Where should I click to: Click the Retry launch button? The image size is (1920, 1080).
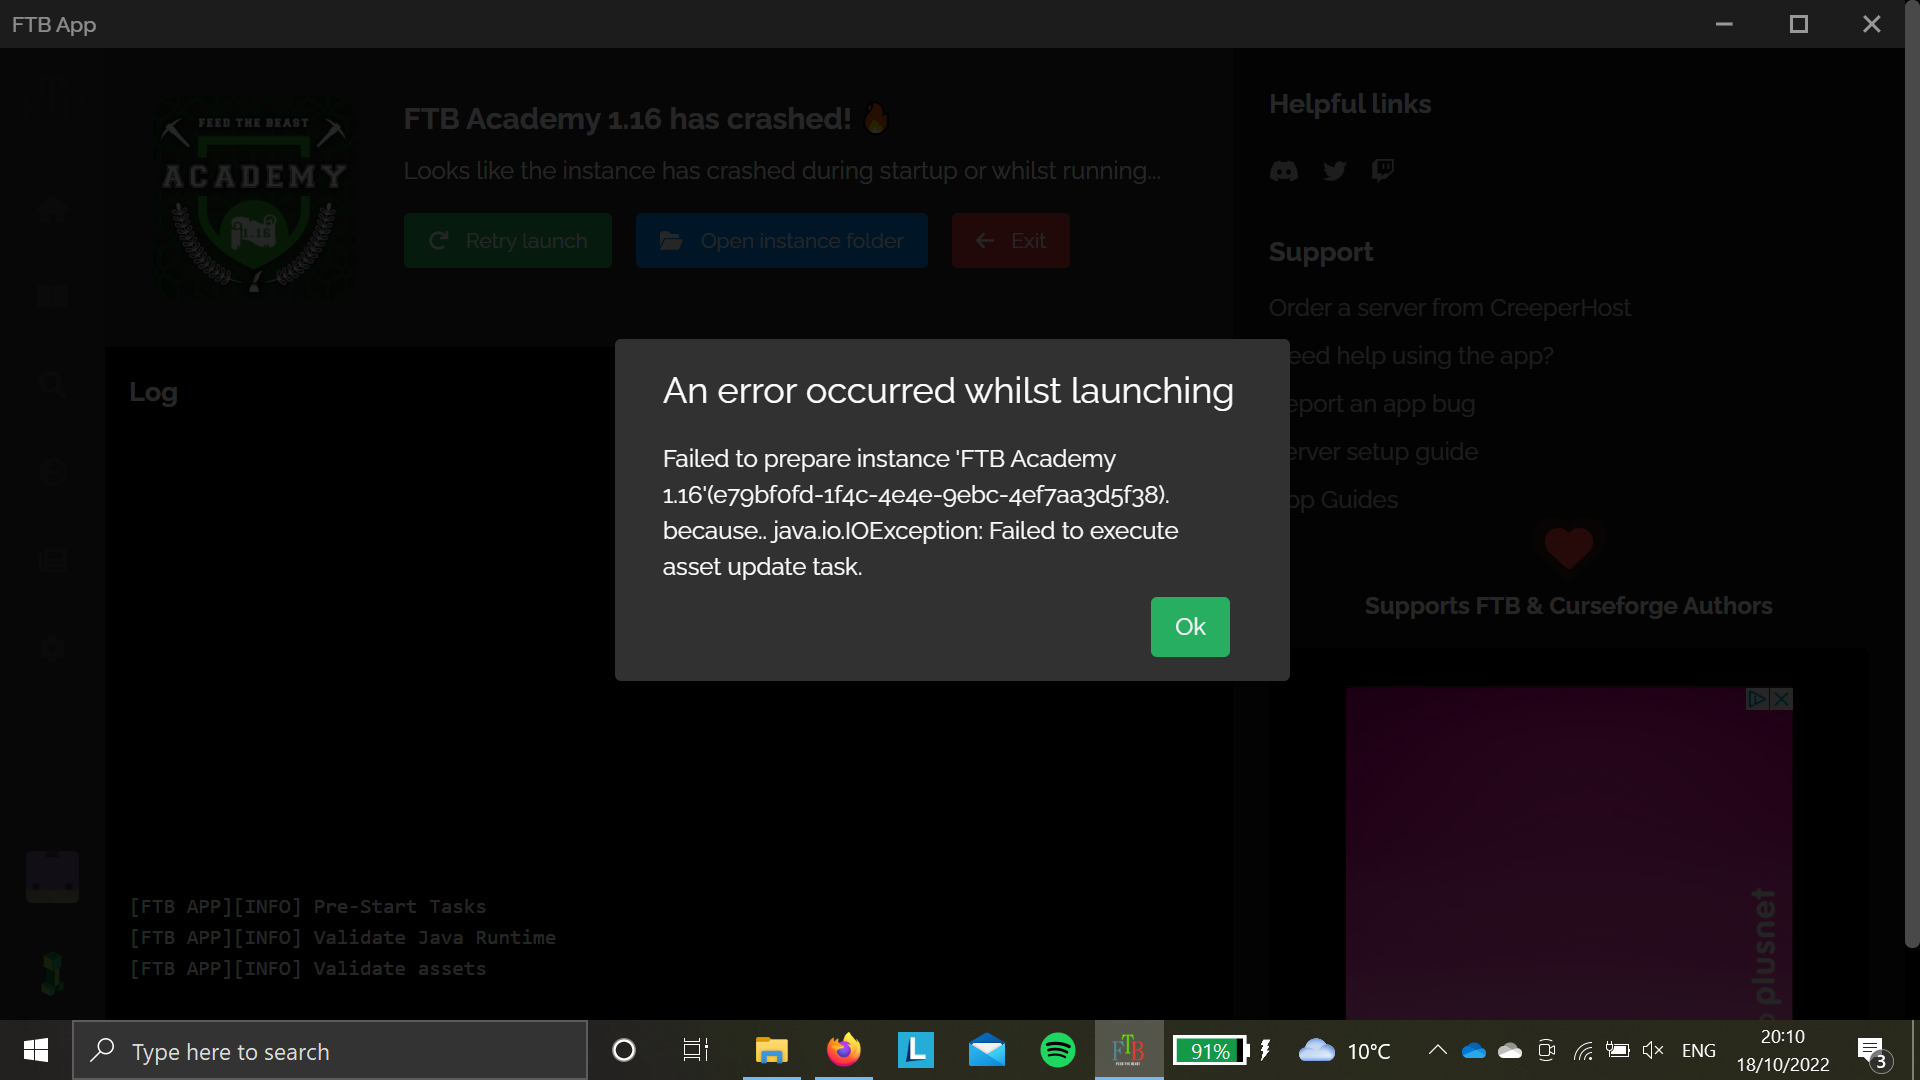tap(508, 241)
